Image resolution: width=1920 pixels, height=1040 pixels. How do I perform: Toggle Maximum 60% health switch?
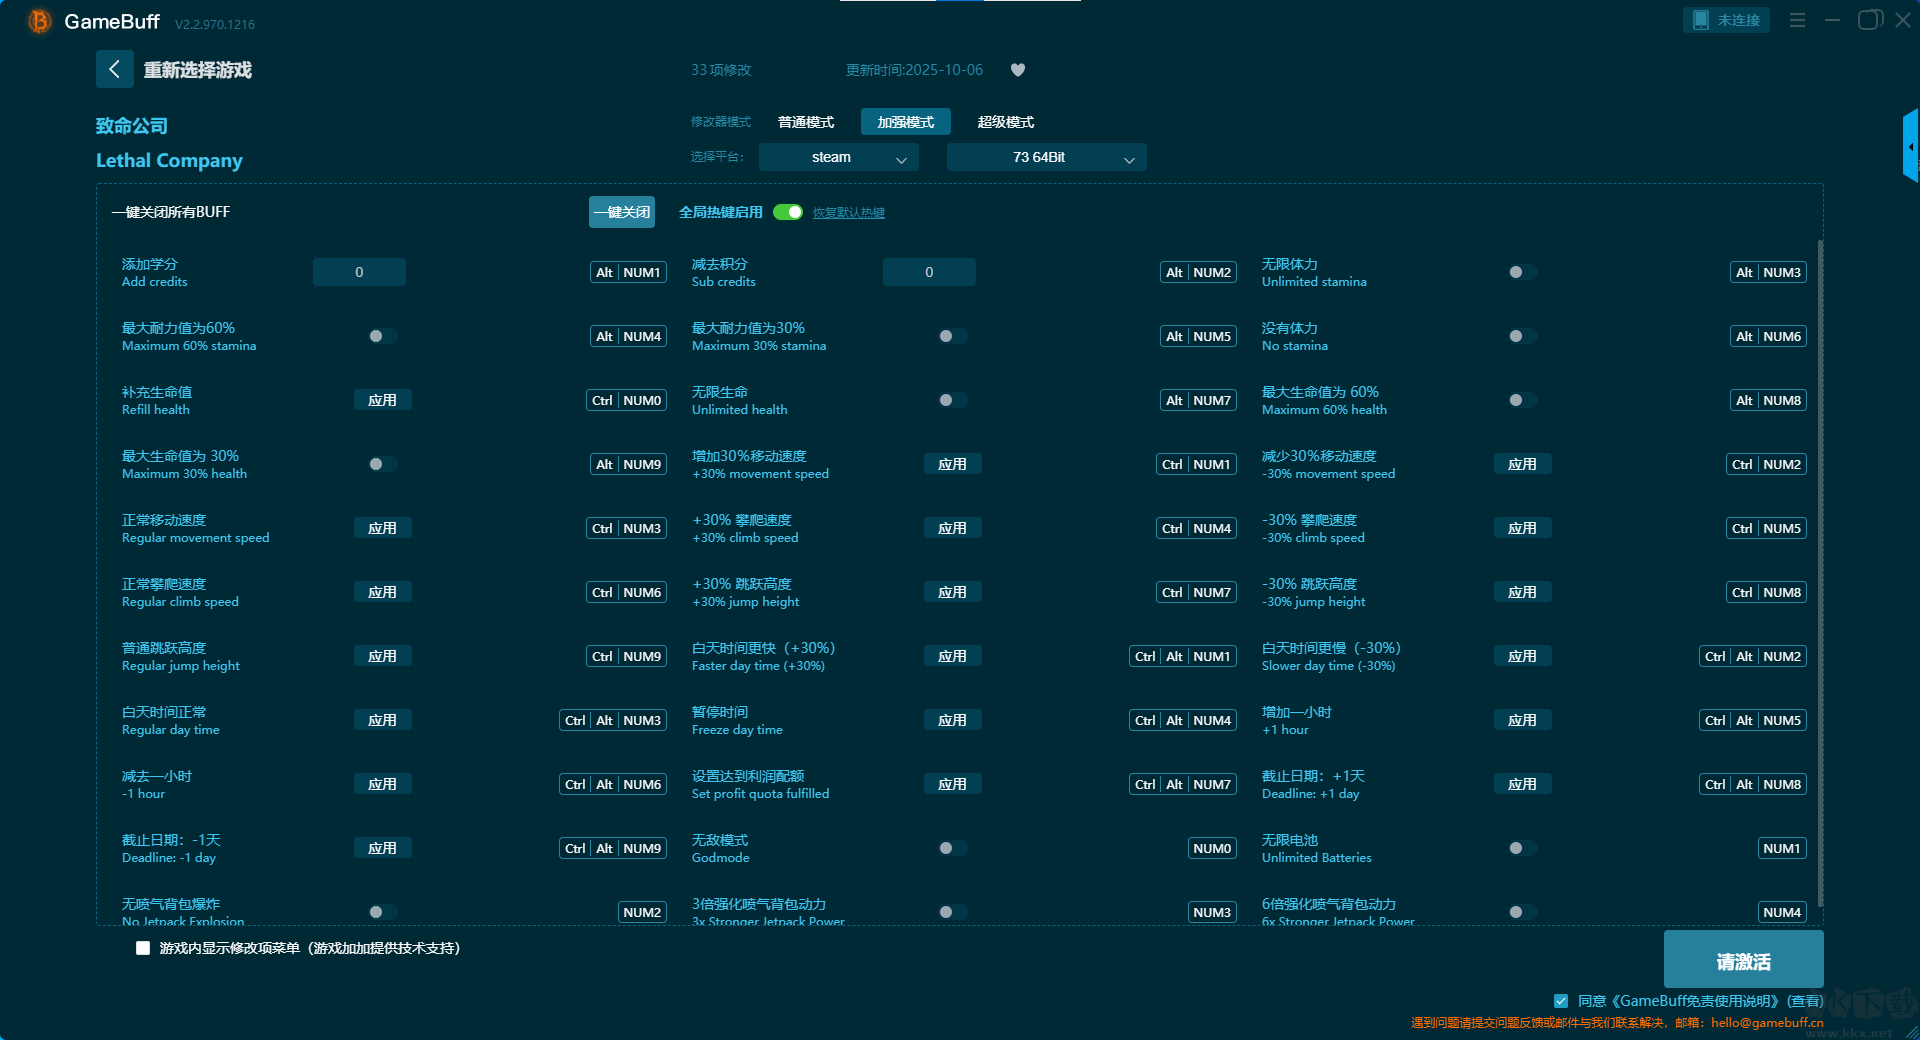tap(1523, 400)
